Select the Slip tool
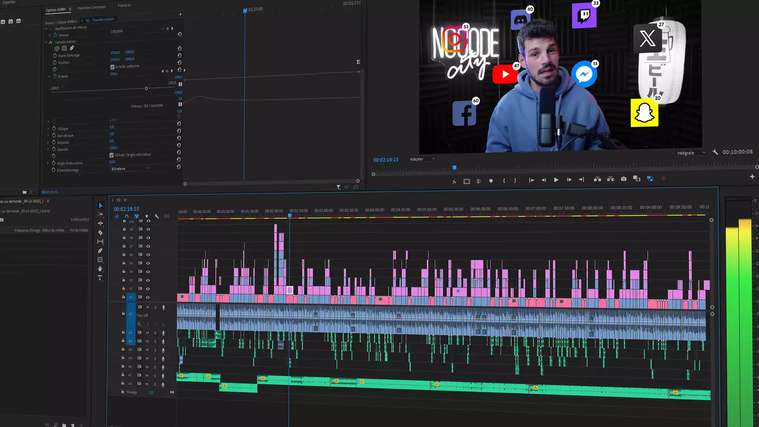The height and width of the screenshot is (427, 759). (x=100, y=242)
